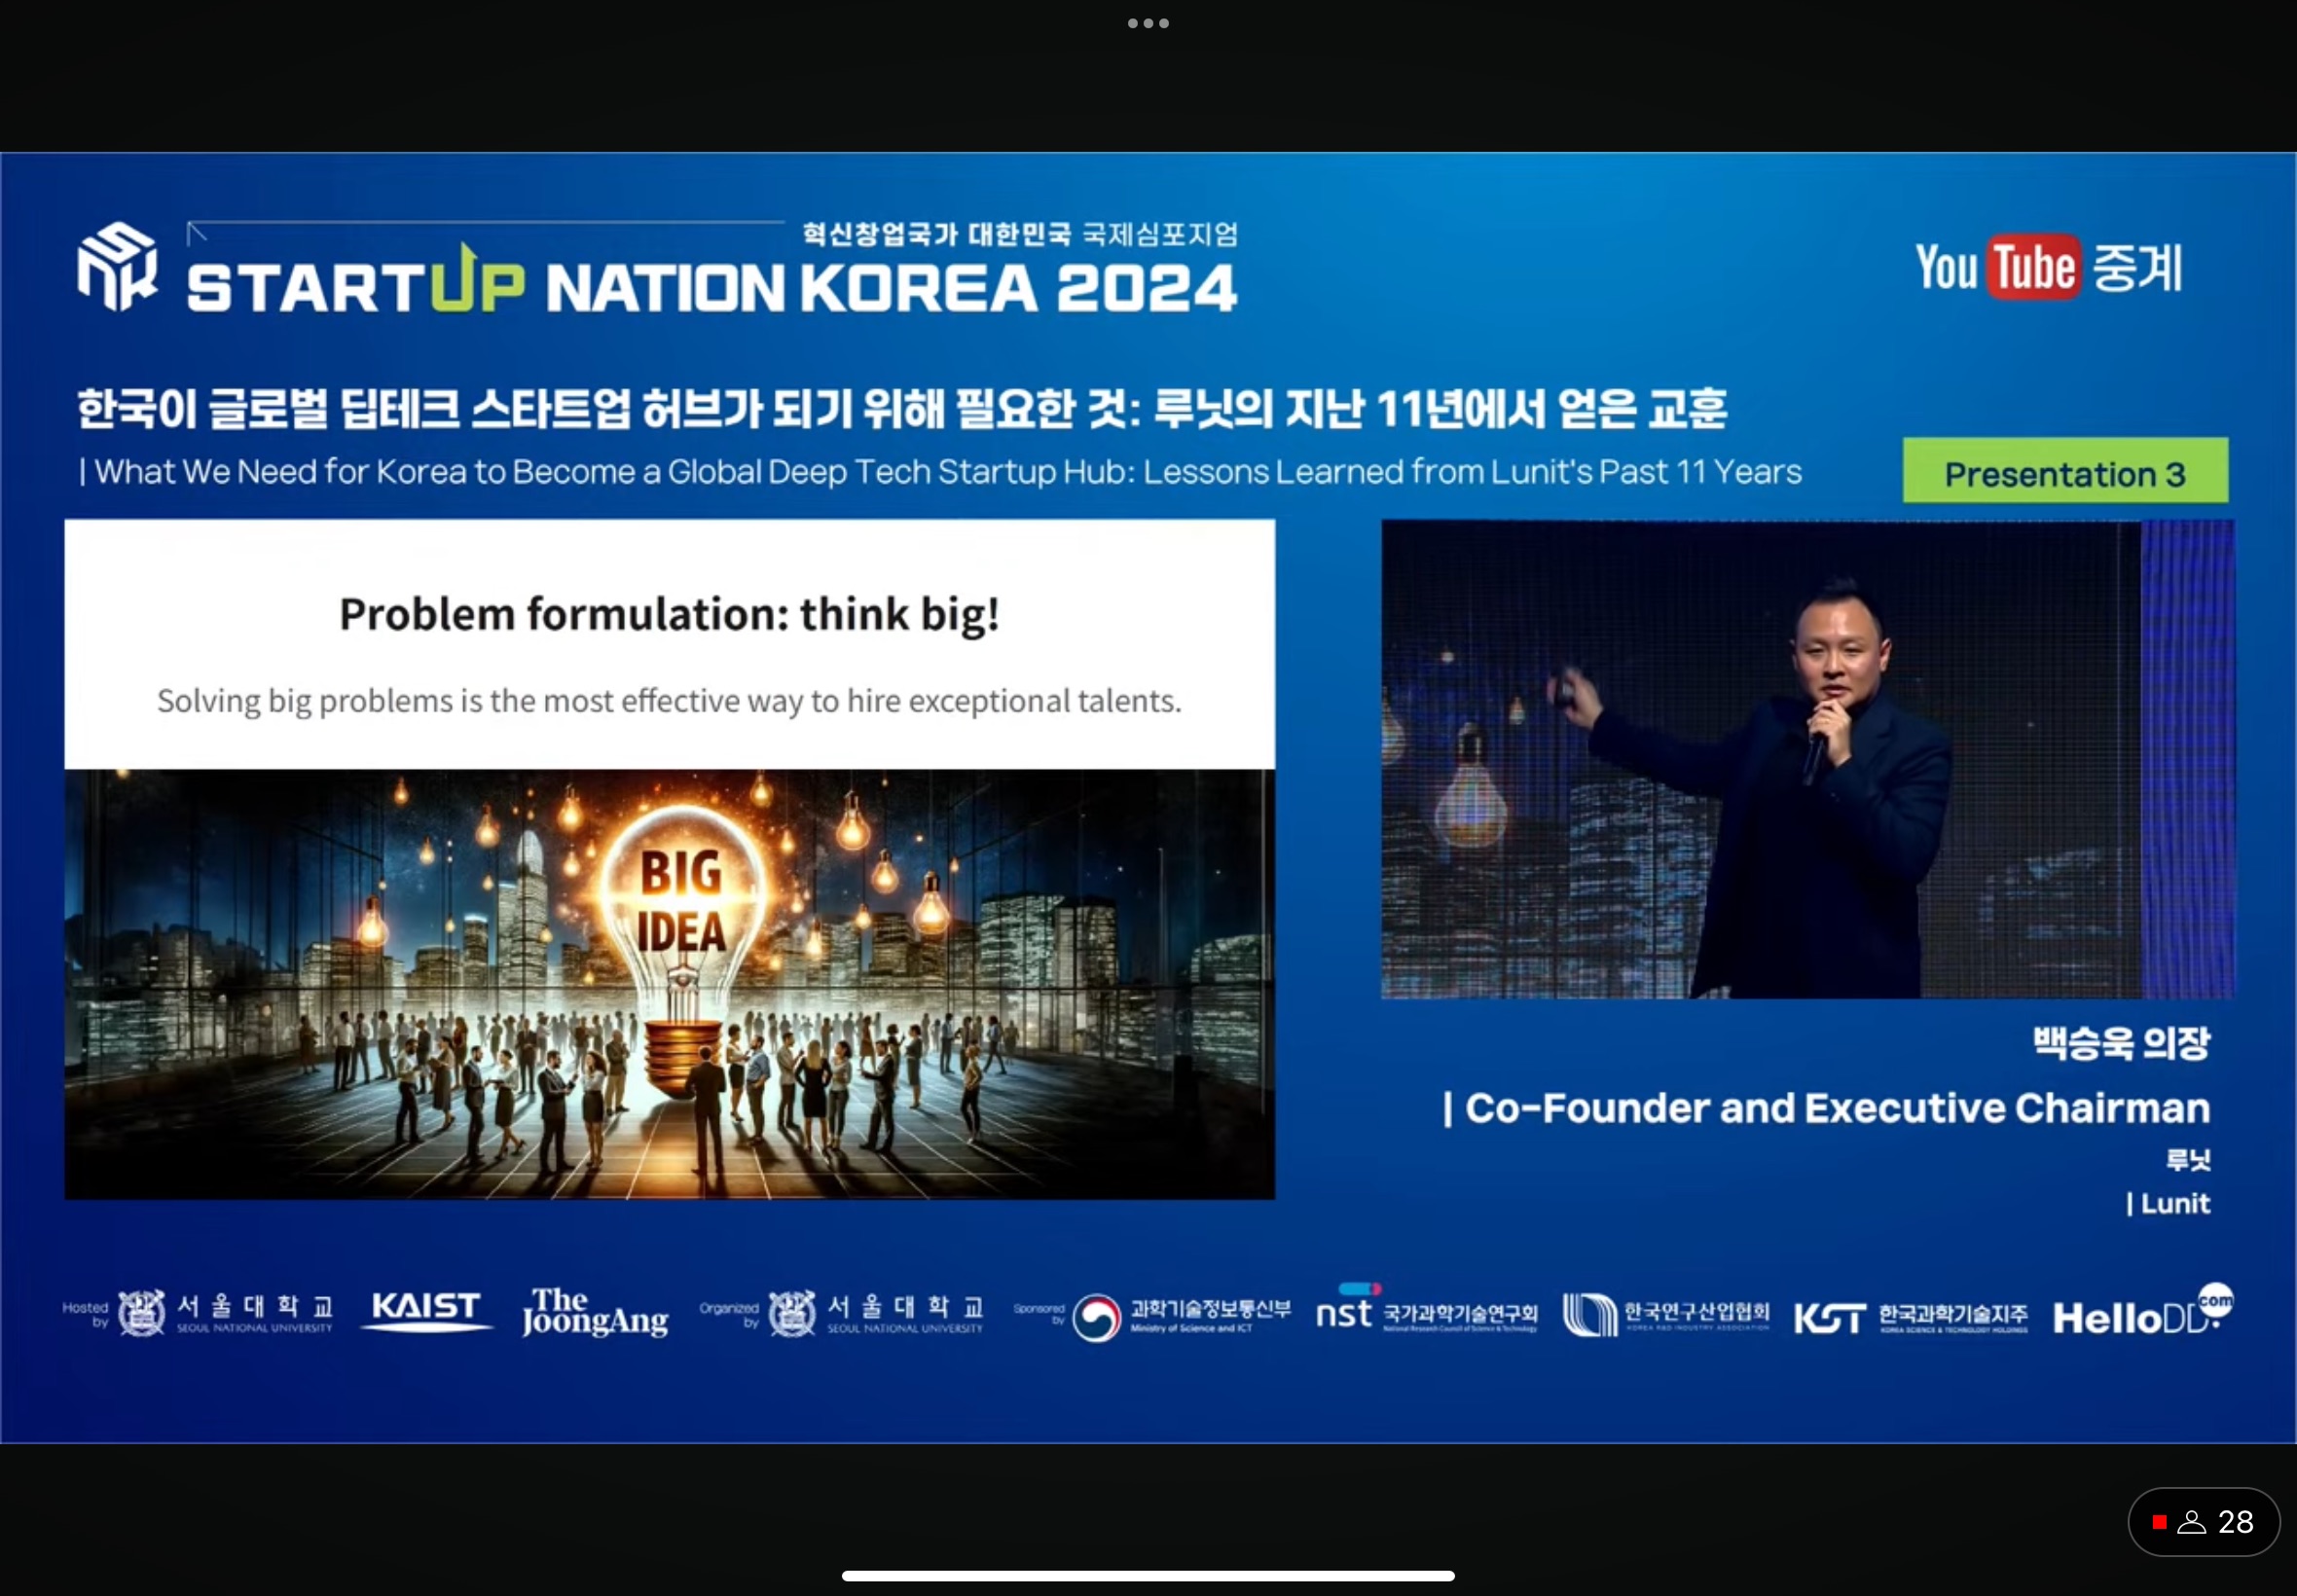
Task: Click the green Presentation 3 label
Action: 2065,471
